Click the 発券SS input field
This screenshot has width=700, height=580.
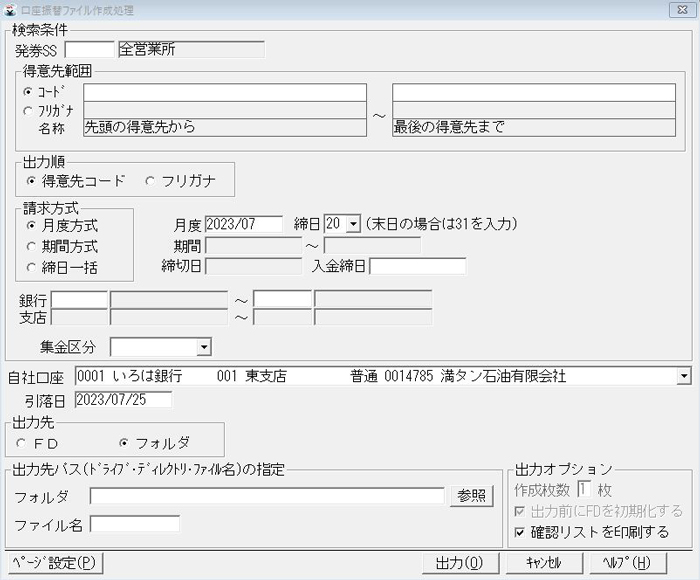(x=90, y=49)
